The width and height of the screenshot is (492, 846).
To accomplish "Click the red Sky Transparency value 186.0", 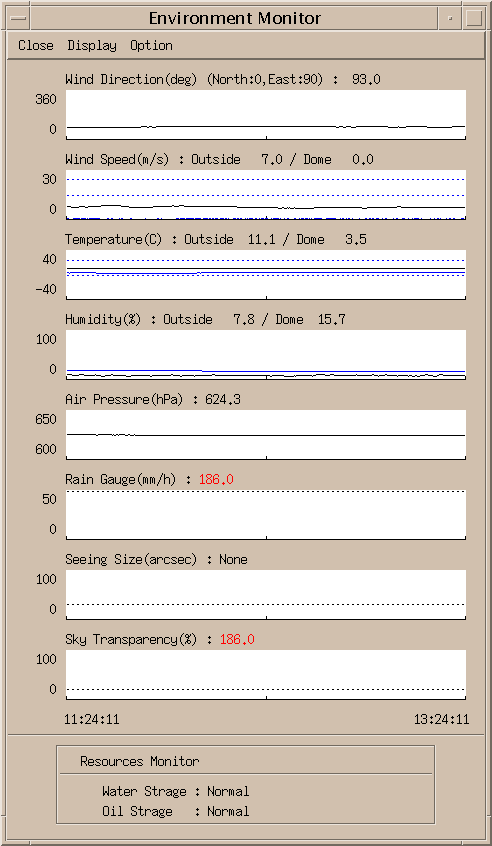I will tap(237, 639).
